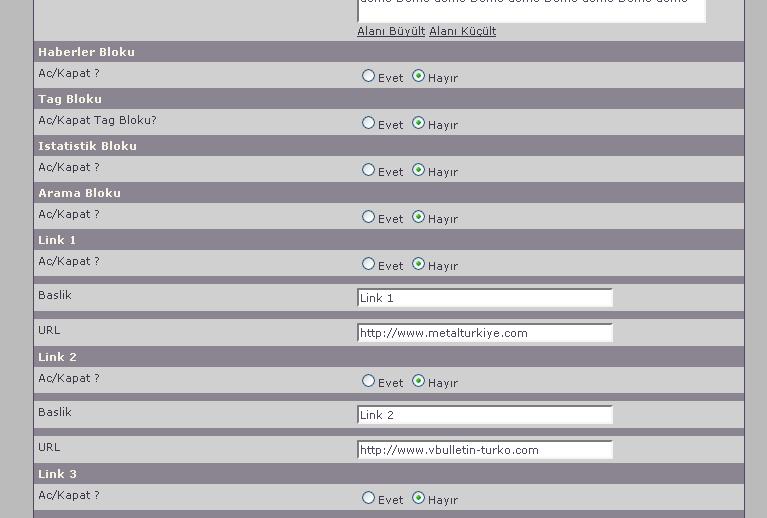
Task: Focus the Link 1 Baslik text field
Action: (485, 298)
